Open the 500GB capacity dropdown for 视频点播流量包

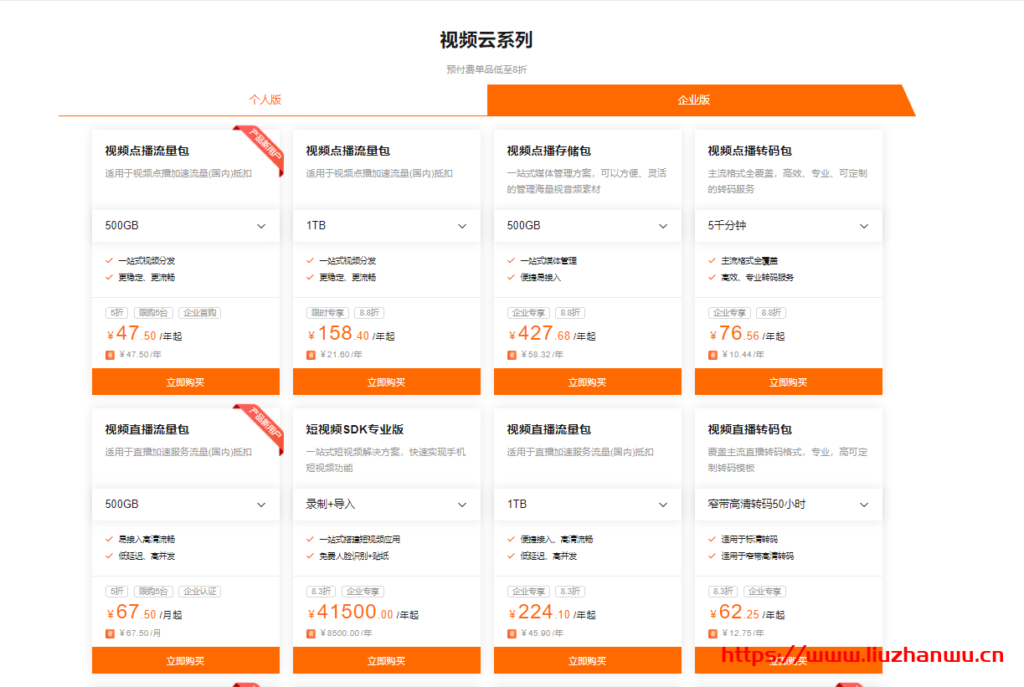185,226
